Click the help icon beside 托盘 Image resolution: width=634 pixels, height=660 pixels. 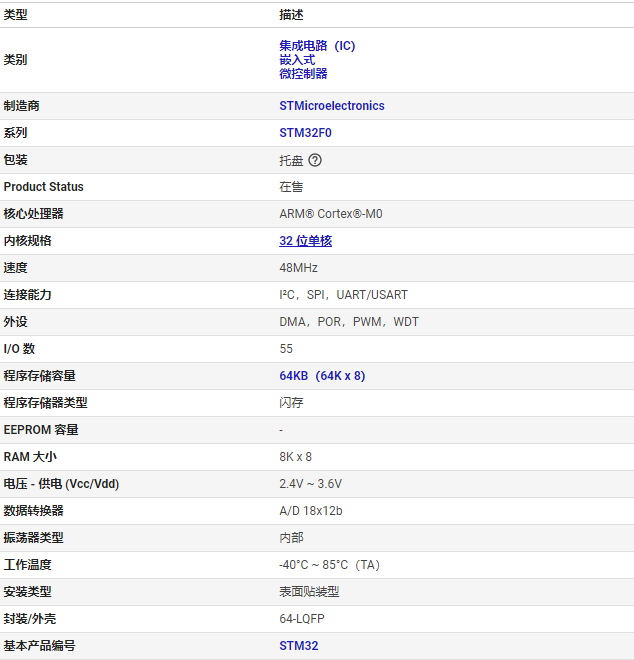coord(315,160)
